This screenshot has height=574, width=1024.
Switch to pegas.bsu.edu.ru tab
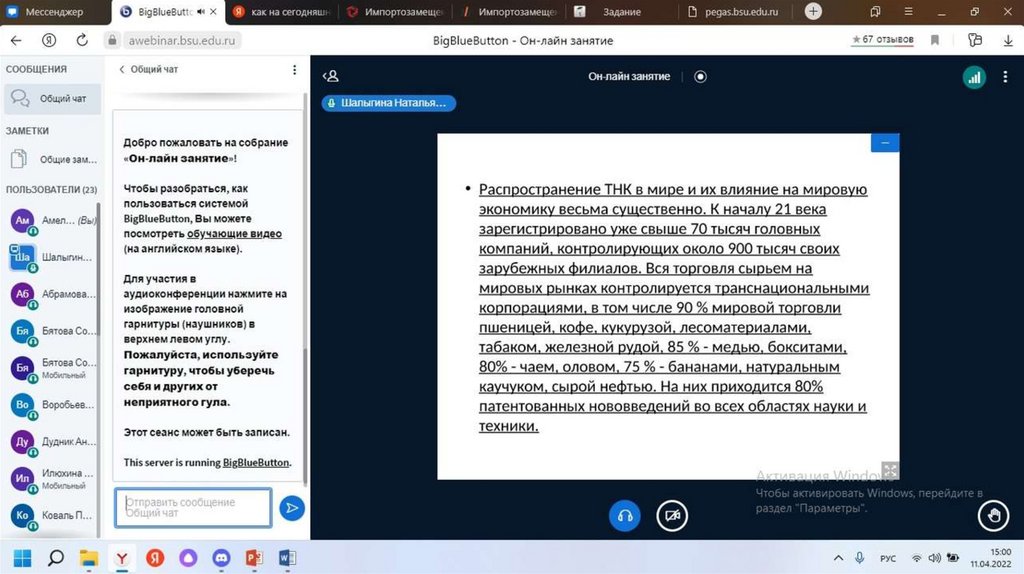tap(735, 12)
